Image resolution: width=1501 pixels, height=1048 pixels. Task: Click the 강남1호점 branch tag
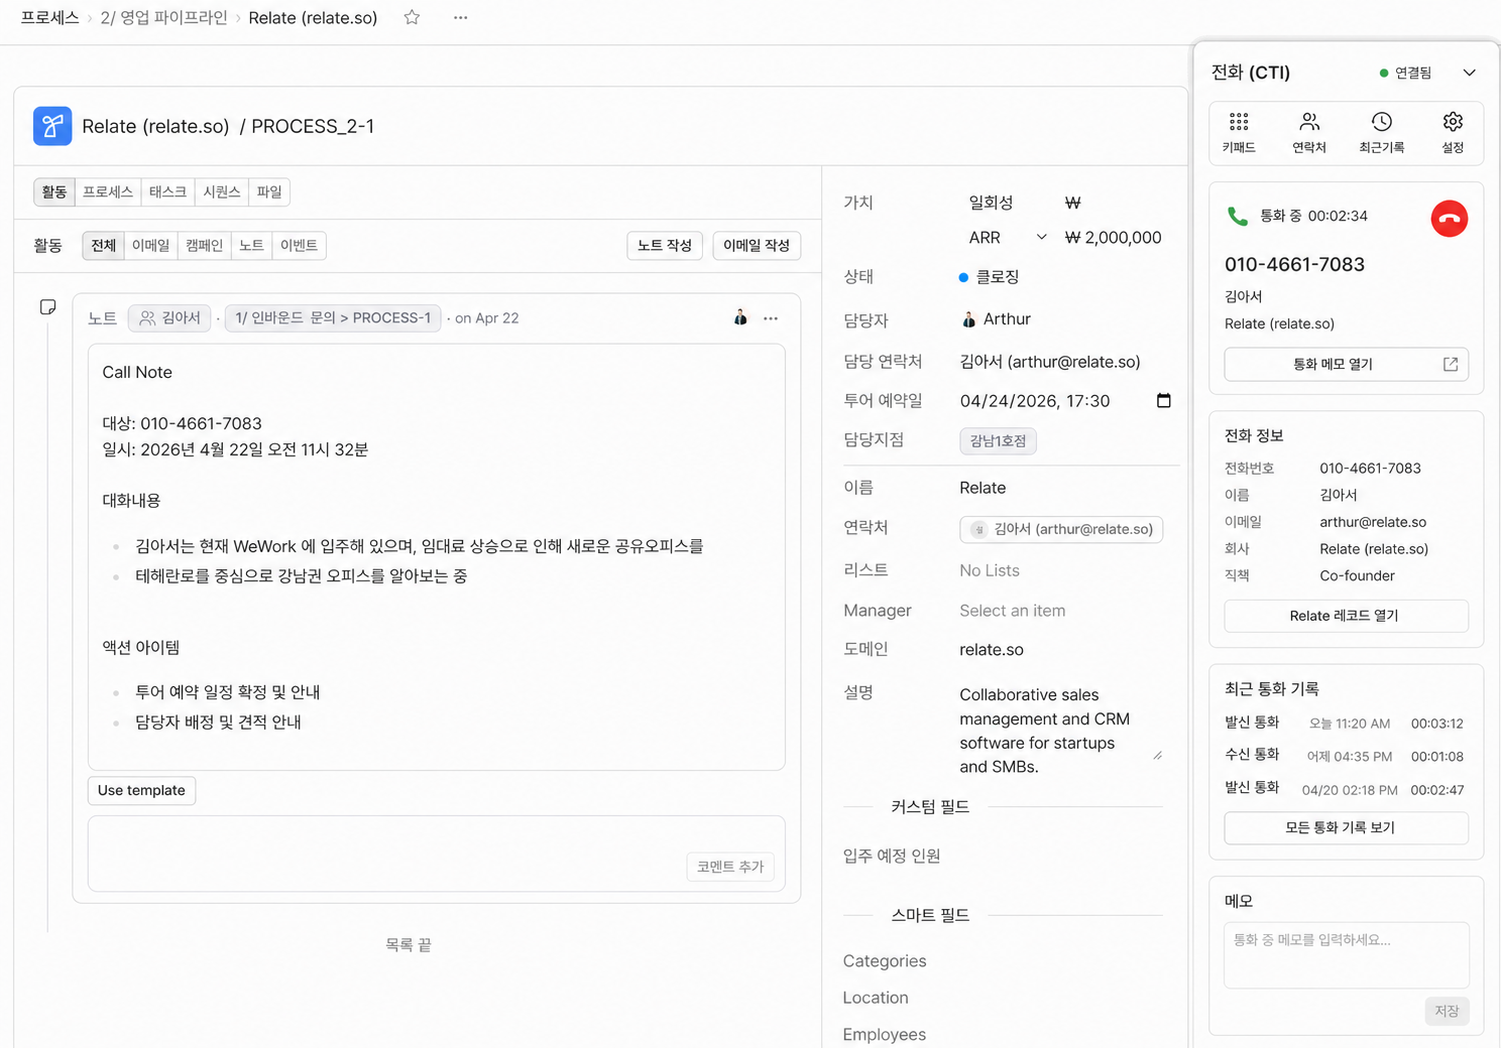997,441
